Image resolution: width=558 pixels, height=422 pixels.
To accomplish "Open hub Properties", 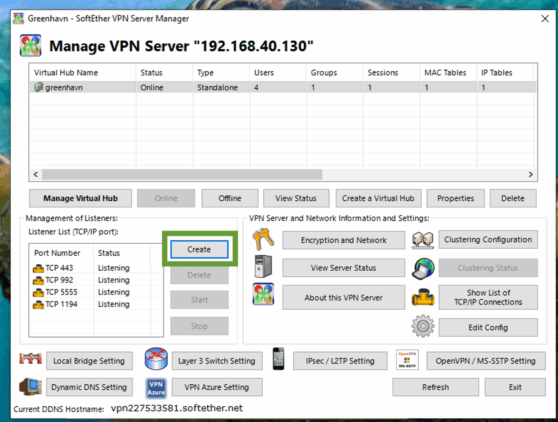I will 456,198.
